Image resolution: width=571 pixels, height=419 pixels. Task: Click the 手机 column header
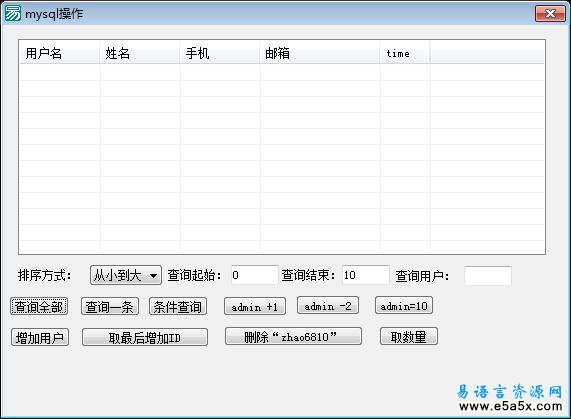220,53
